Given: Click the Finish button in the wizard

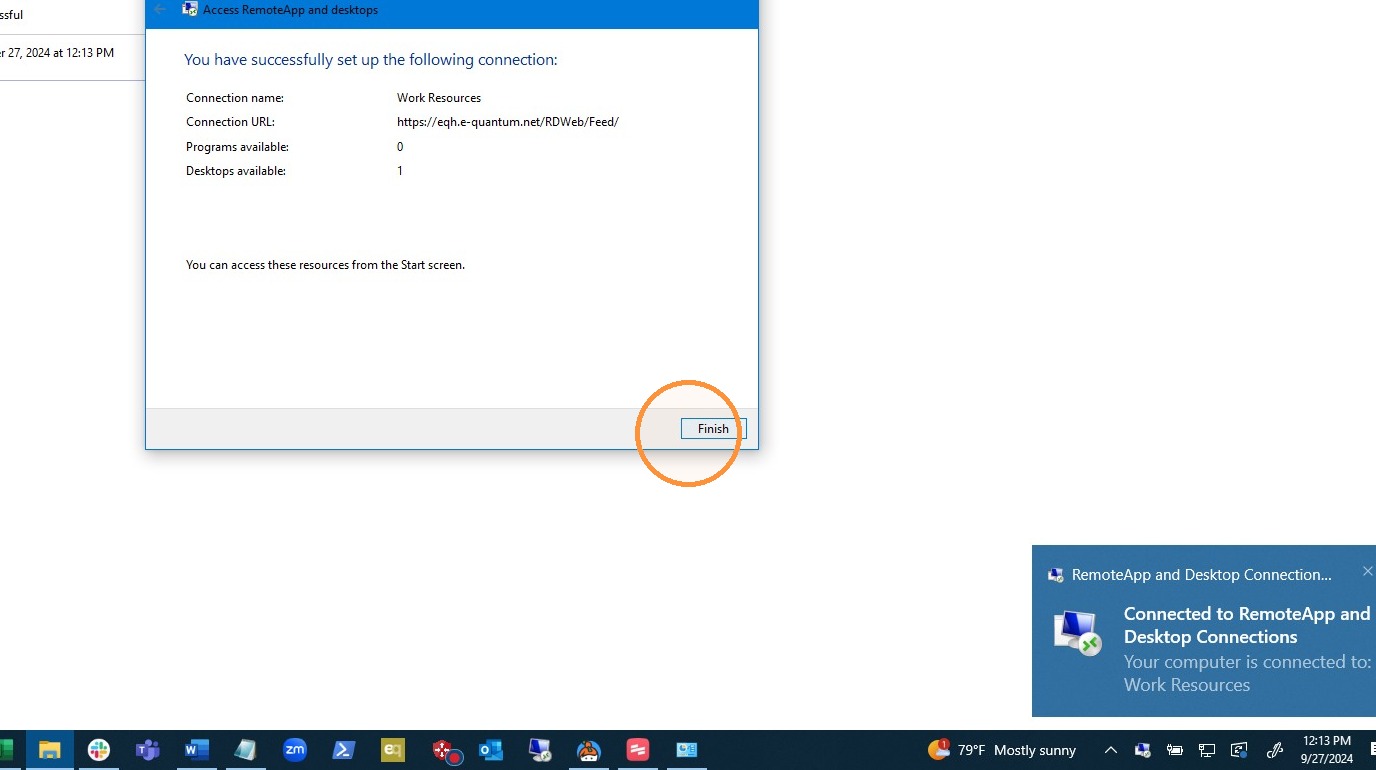Looking at the screenshot, I should [713, 428].
